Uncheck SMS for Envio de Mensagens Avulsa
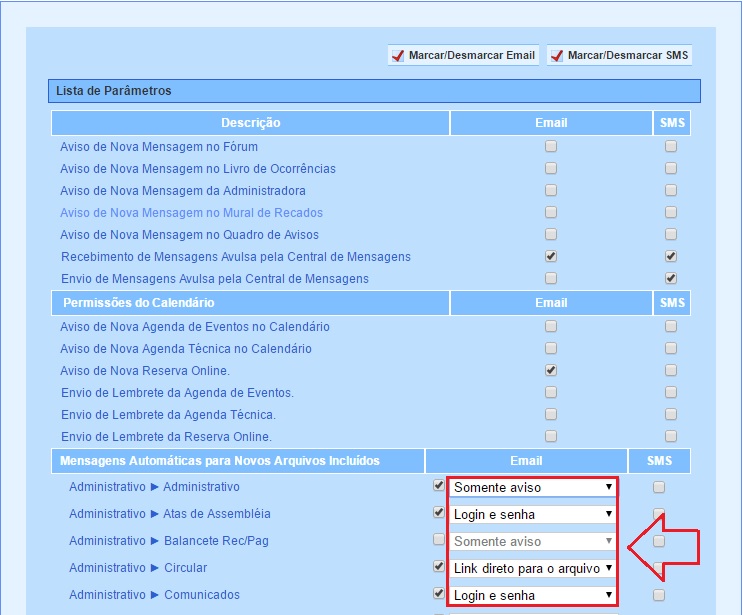The height and width of the screenshot is (615, 743). pos(671,278)
